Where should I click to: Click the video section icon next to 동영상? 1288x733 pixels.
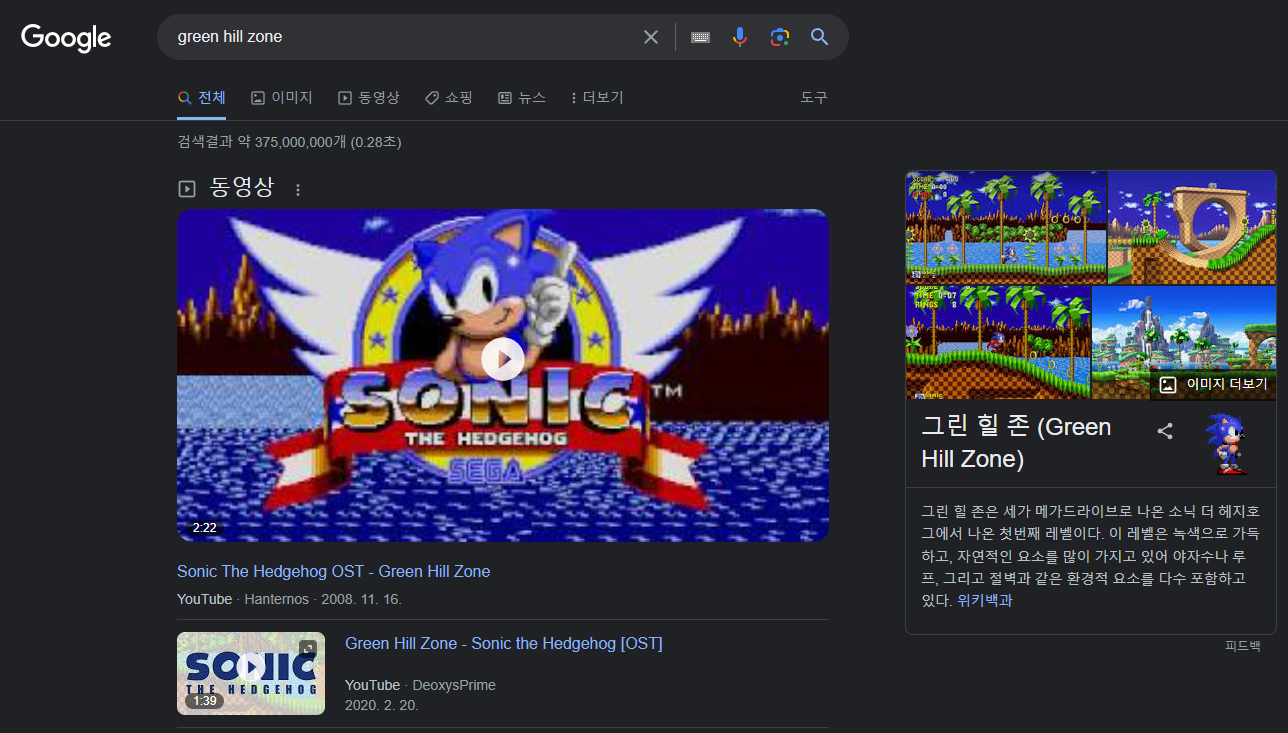[186, 188]
